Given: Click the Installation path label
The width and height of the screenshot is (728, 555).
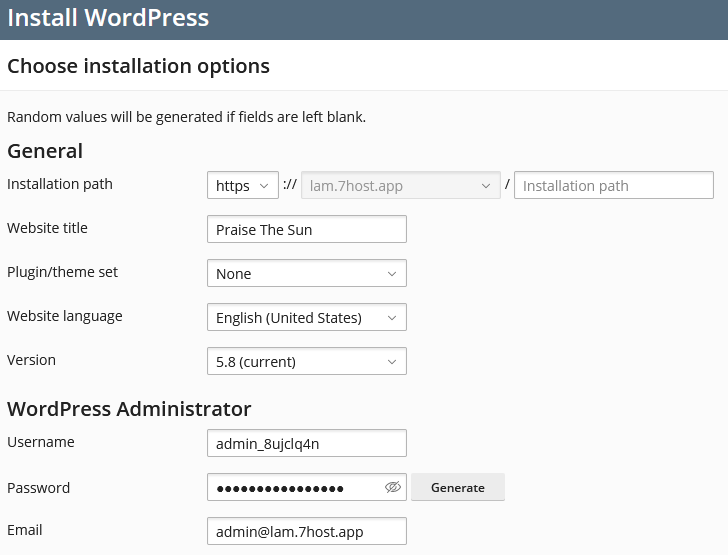Looking at the screenshot, I should pos(60,184).
